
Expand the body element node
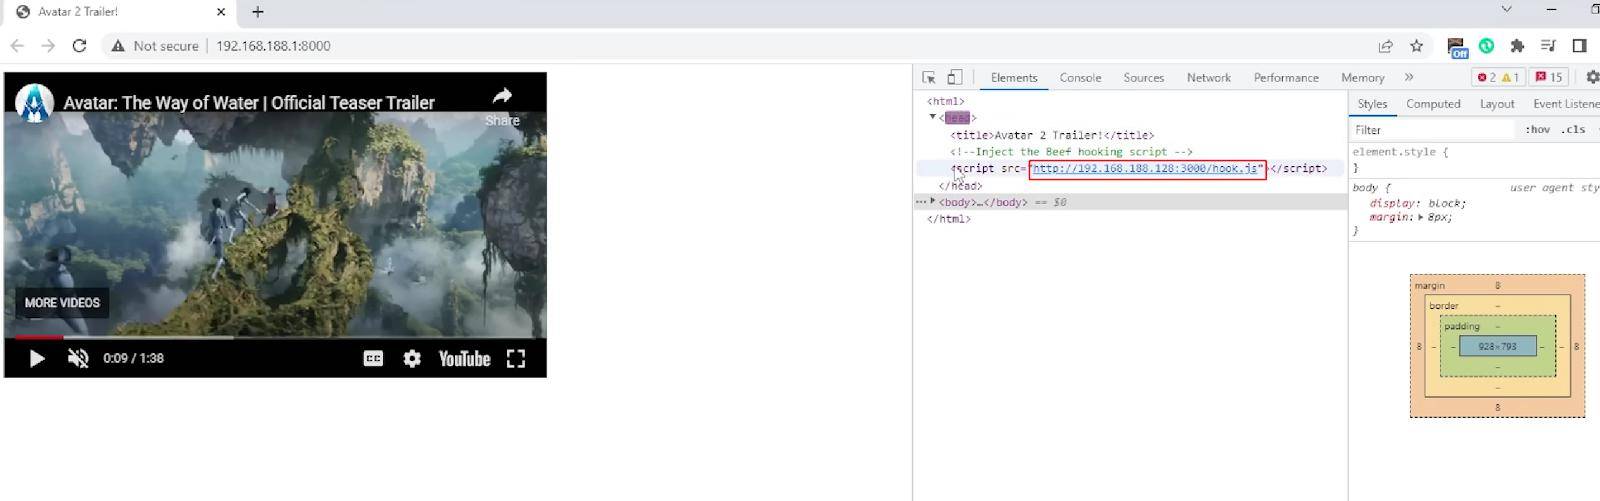tap(933, 201)
